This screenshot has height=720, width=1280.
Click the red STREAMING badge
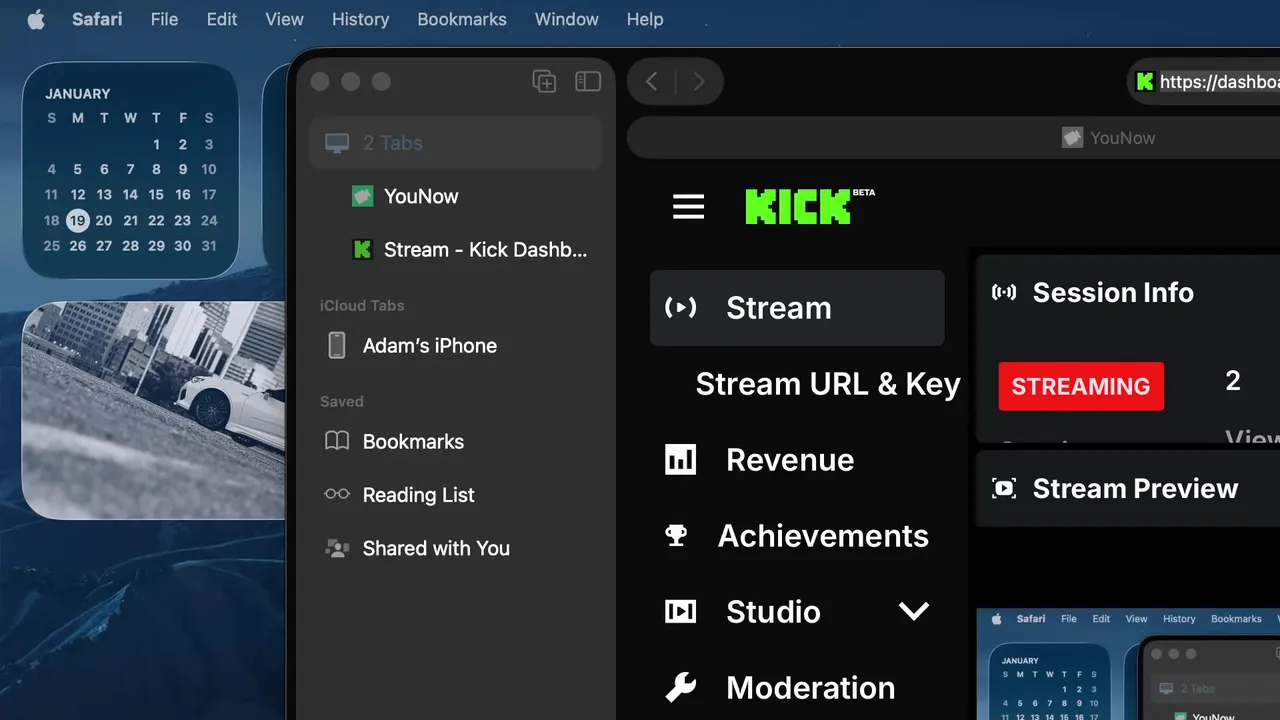click(1081, 386)
